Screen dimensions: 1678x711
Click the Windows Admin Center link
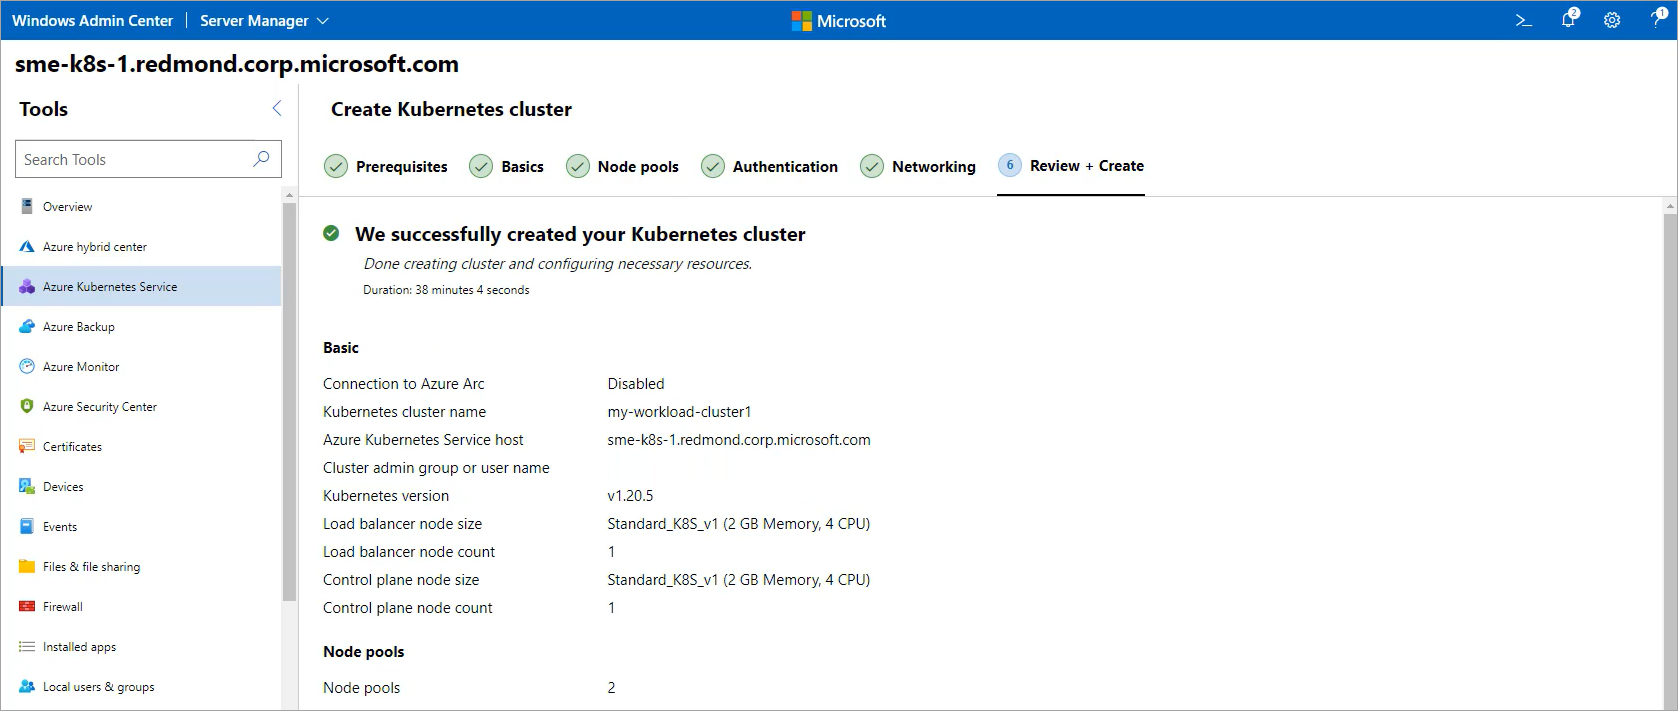(92, 20)
